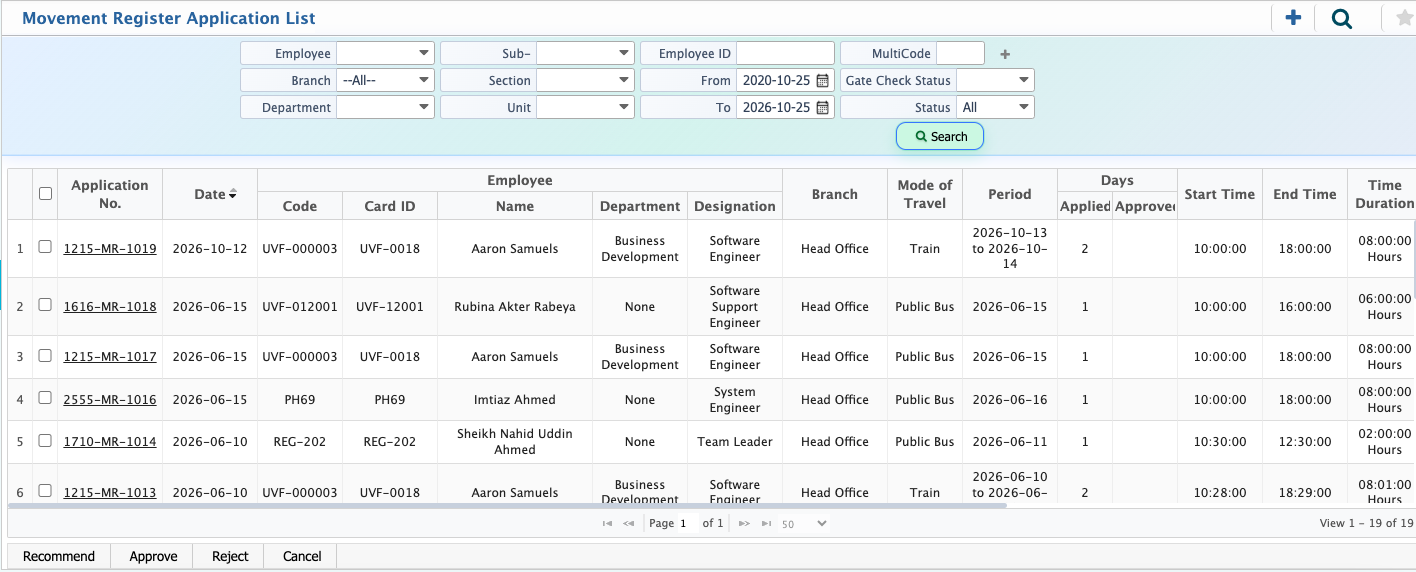The height and width of the screenshot is (572, 1416).
Task: Click the View 1 - 19 of 19 text
Action: (1366, 523)
